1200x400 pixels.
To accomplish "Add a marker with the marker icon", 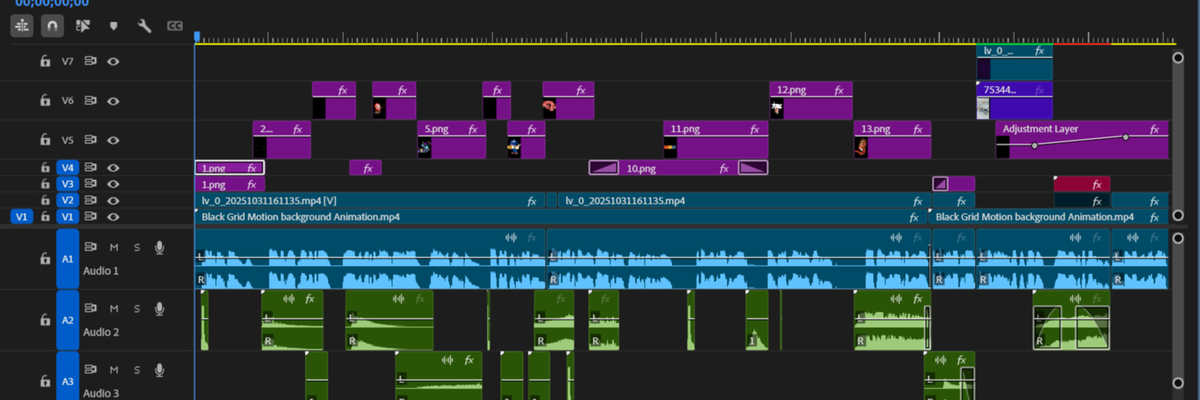I will coord(113,26).
